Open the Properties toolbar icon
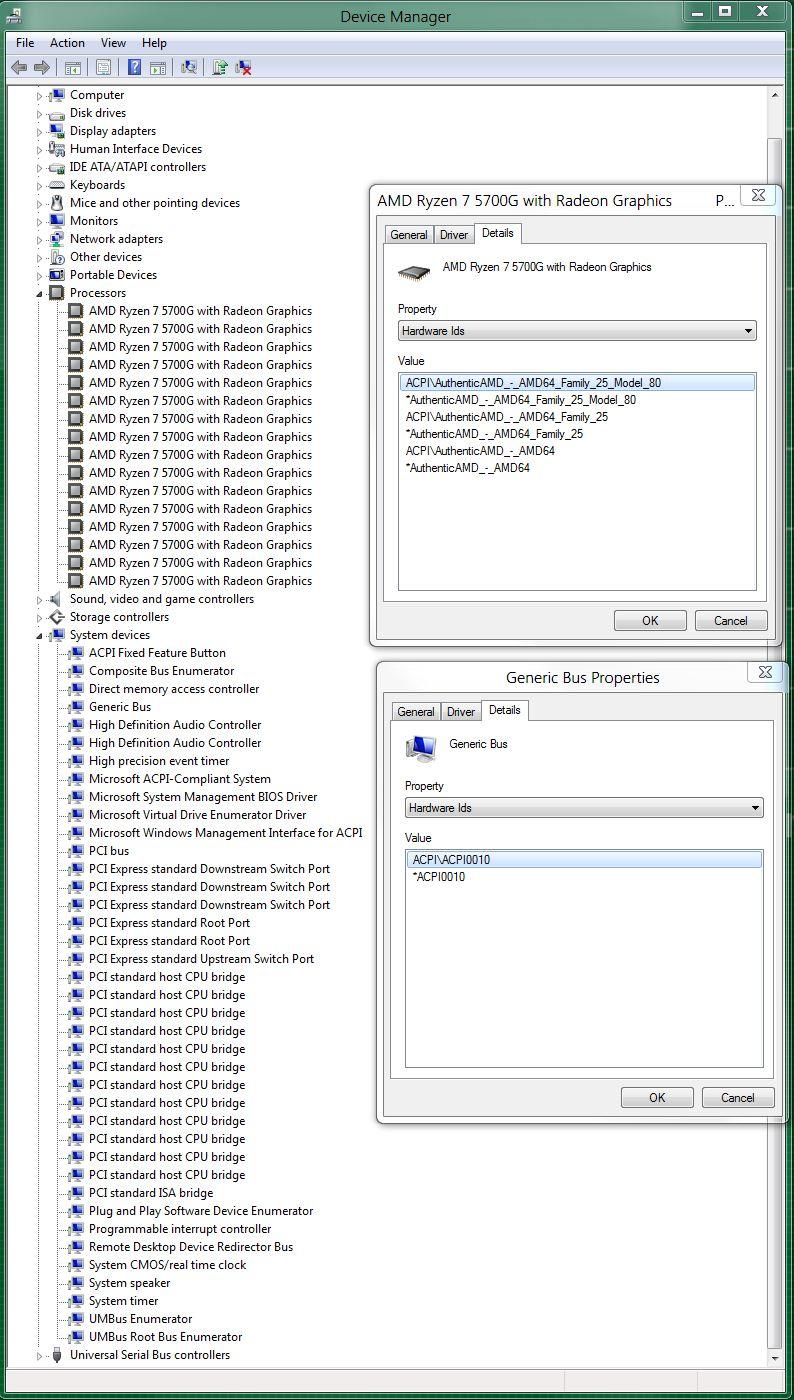The width and height of the screenshot is (794, 1400). pos(103,67)
